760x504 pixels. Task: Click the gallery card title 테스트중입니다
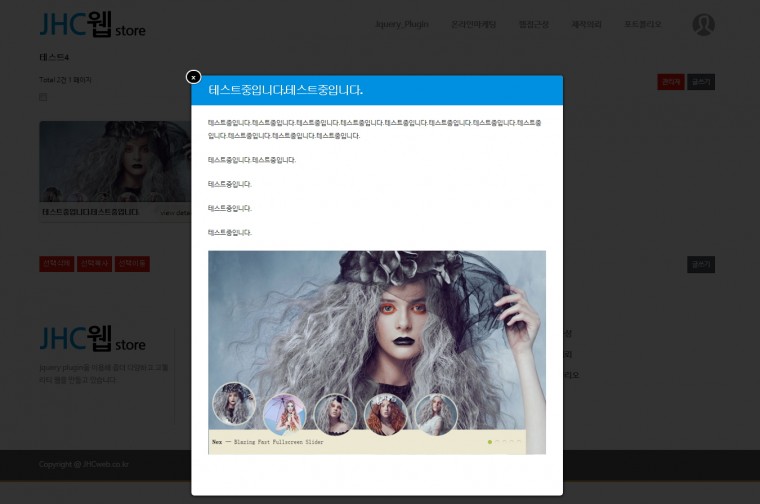pyautogui.click(x=91, y=212)
